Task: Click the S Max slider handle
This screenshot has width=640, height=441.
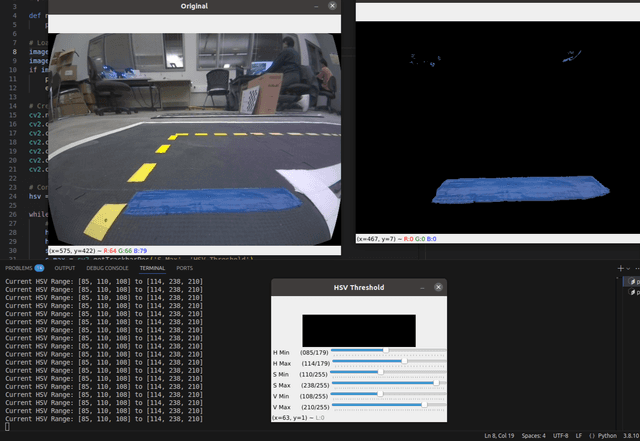Action: click(x=436, y=383)
